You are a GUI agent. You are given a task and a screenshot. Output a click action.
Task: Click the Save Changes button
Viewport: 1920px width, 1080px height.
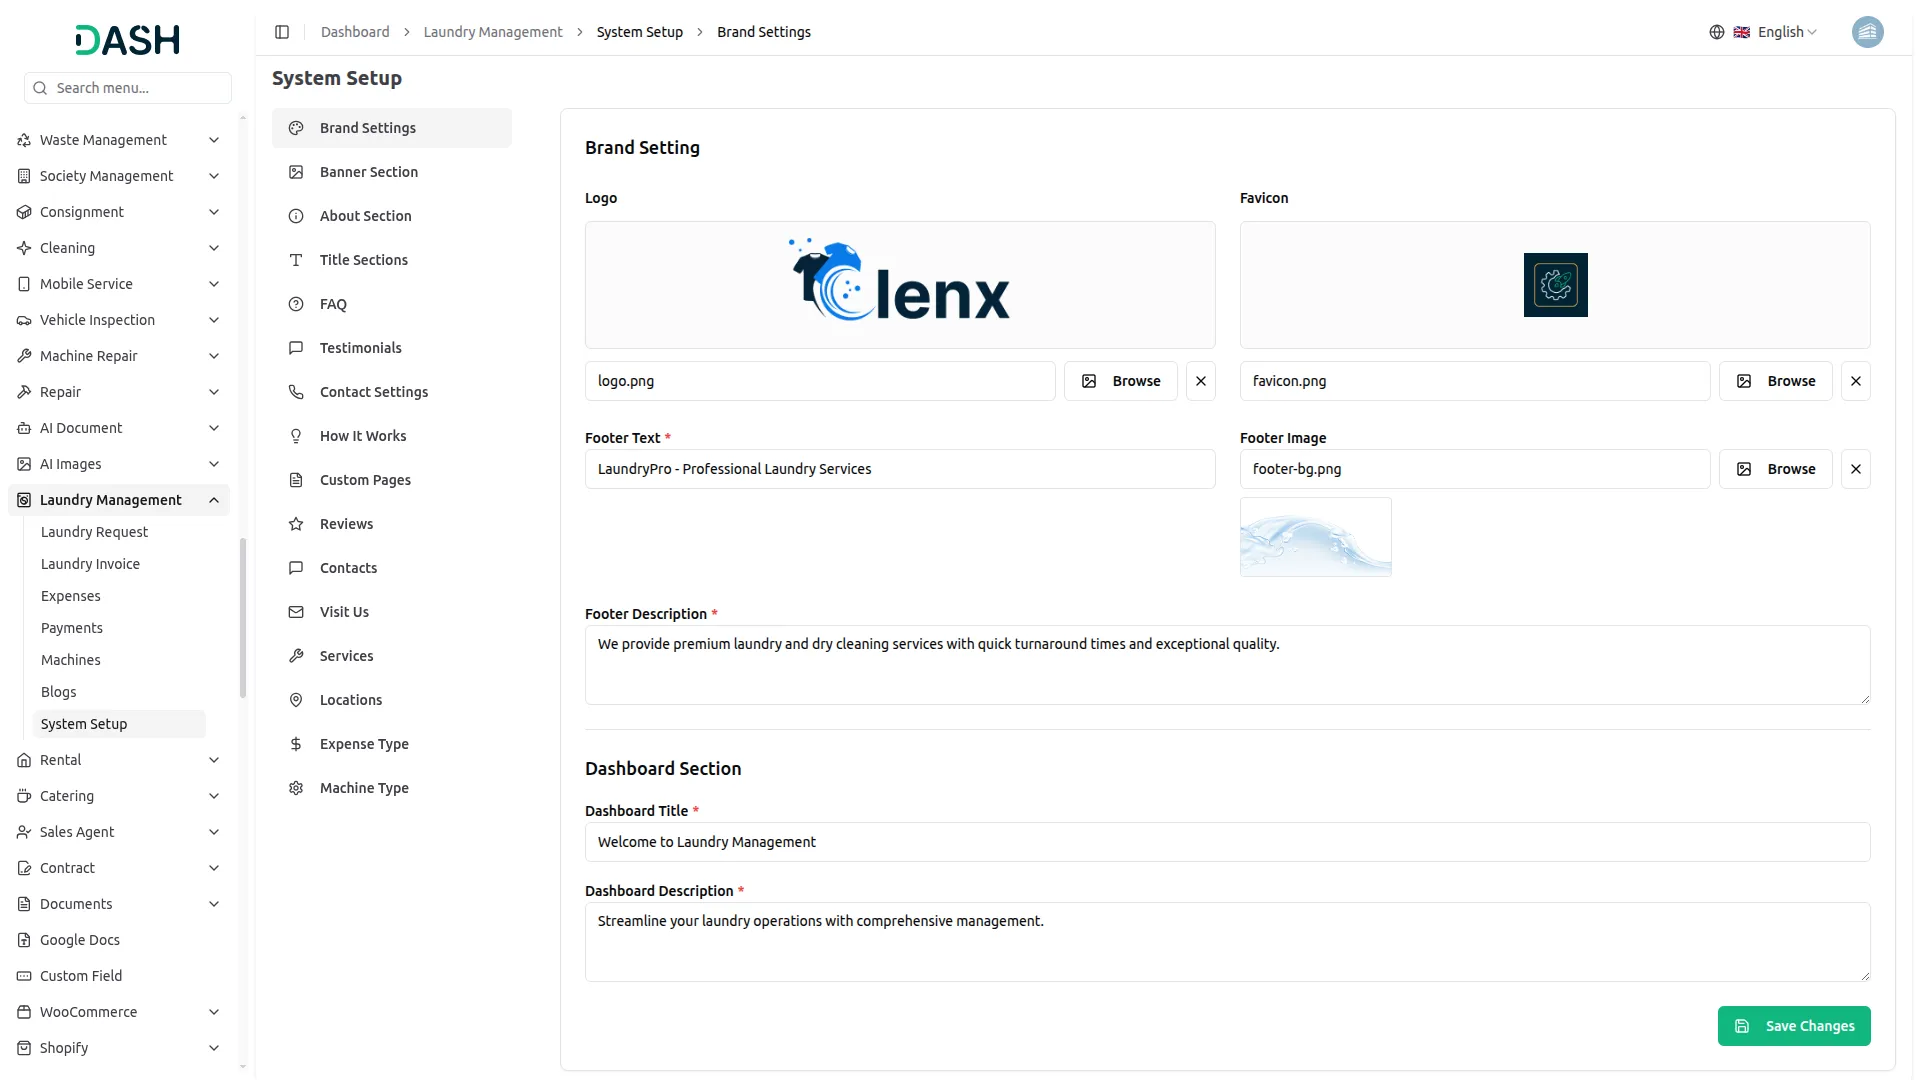click(x=1794, y=1026)
